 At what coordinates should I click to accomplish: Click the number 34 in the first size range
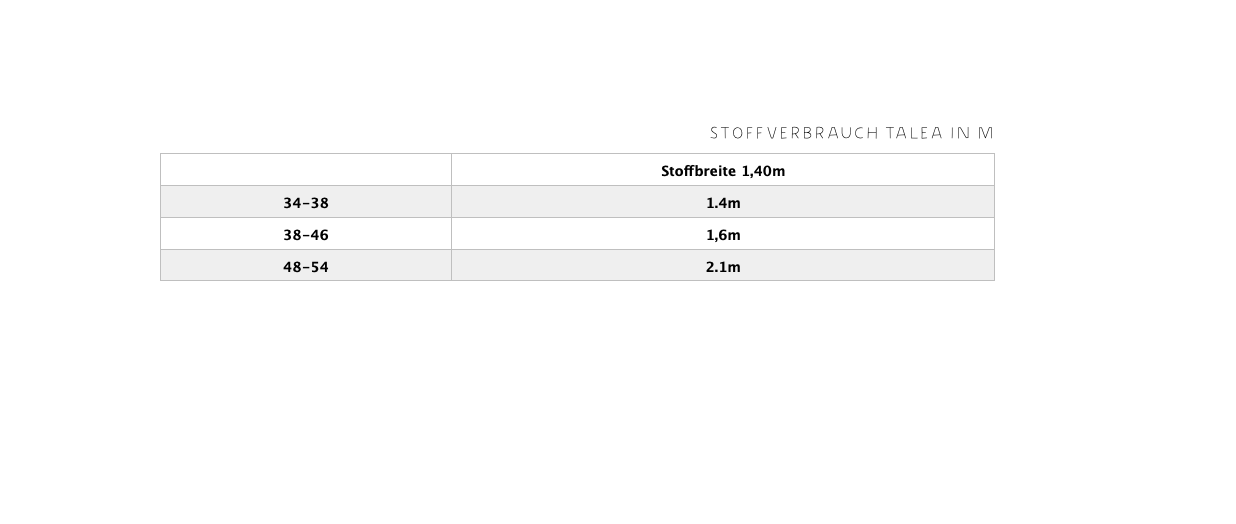[x=292, y=203]
